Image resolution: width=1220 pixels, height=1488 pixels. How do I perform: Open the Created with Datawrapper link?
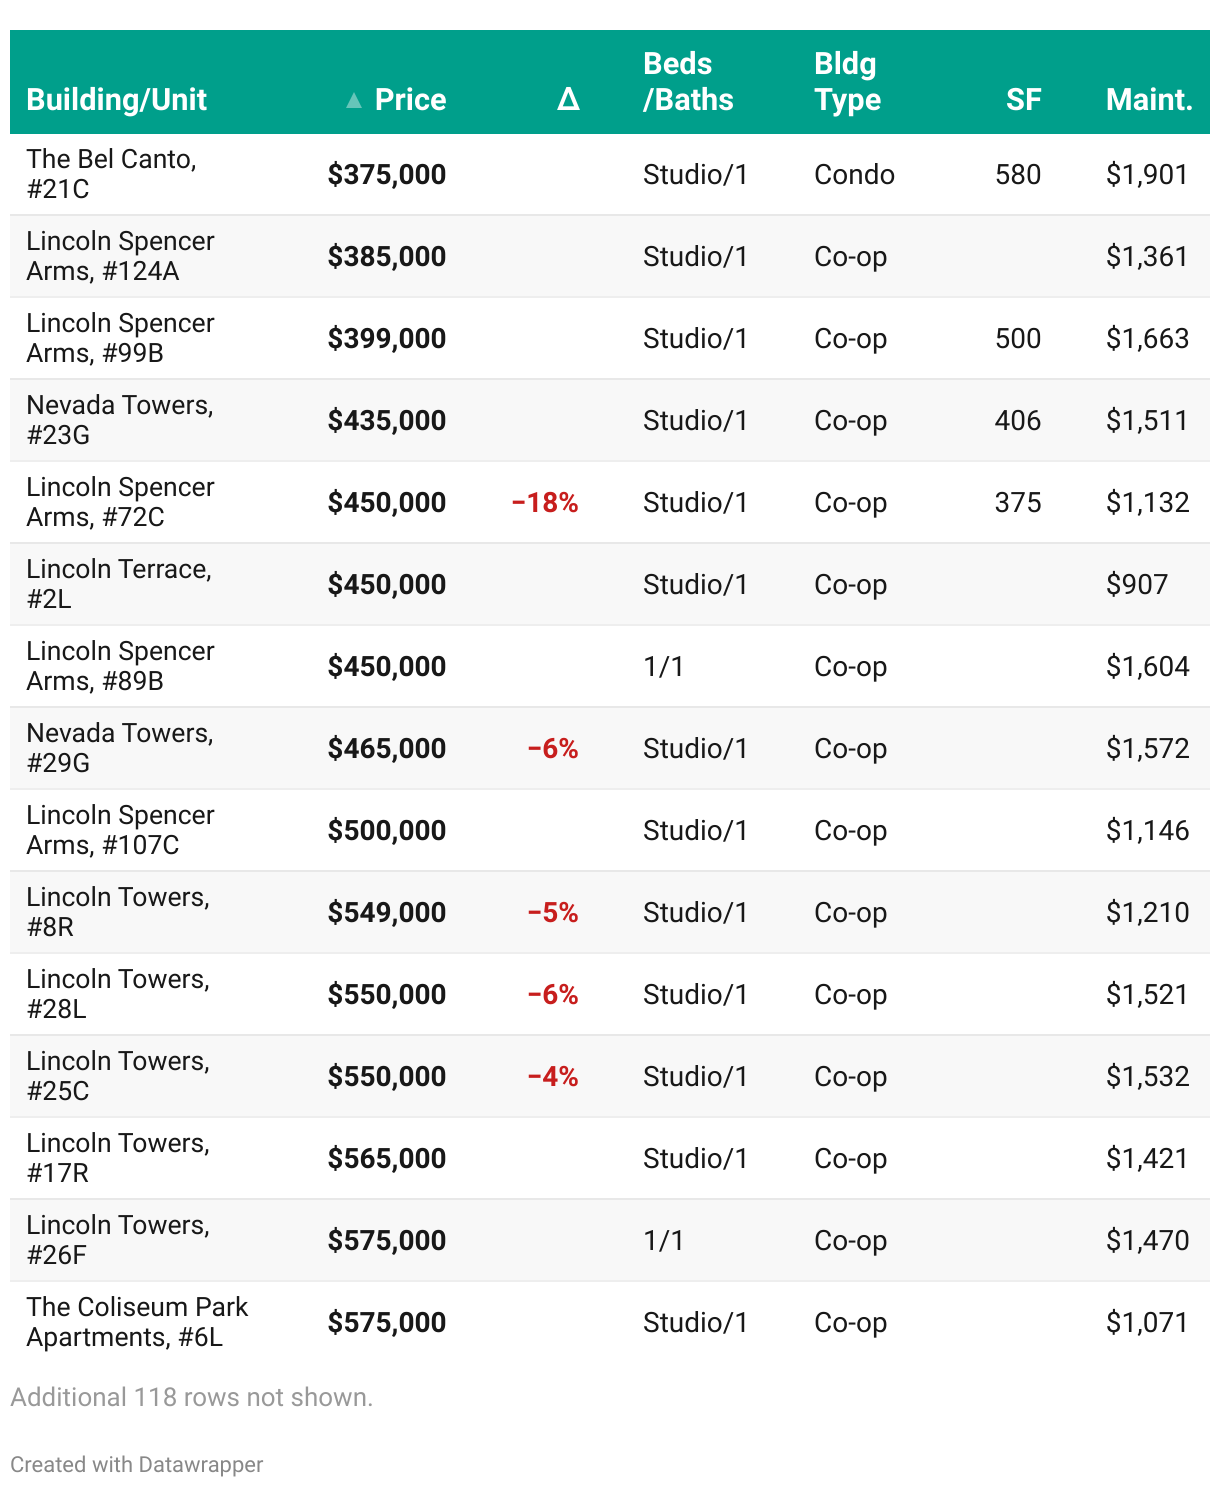pos(137,1464)
